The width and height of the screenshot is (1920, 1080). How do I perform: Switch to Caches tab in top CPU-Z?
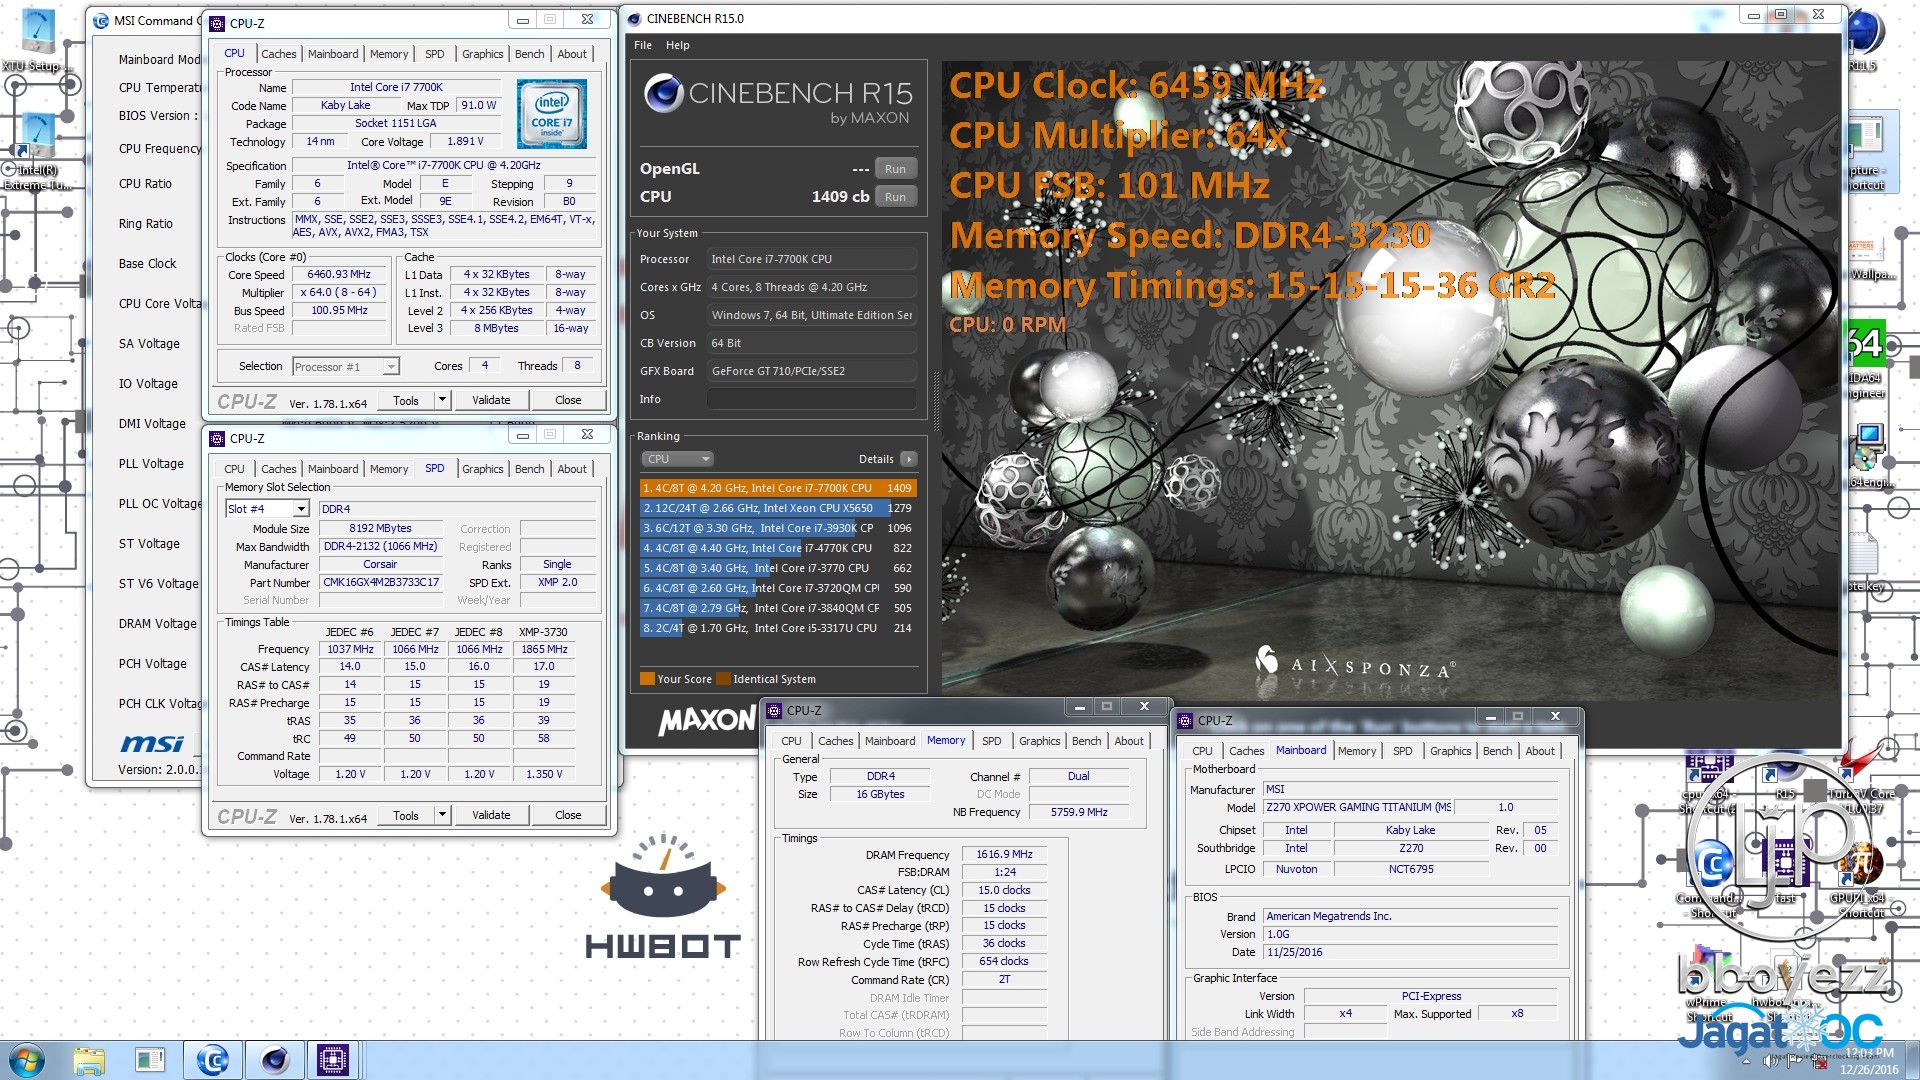(x=278, y=54)
